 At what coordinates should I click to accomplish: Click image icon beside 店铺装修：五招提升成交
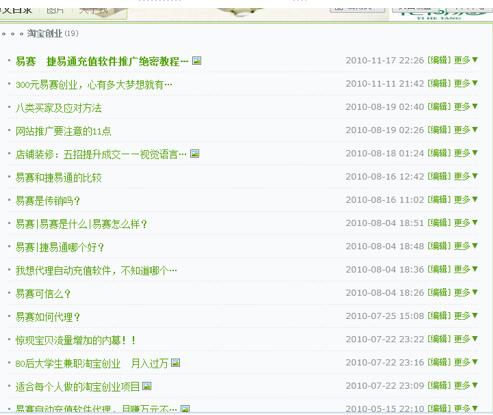(x=195, y=154)
